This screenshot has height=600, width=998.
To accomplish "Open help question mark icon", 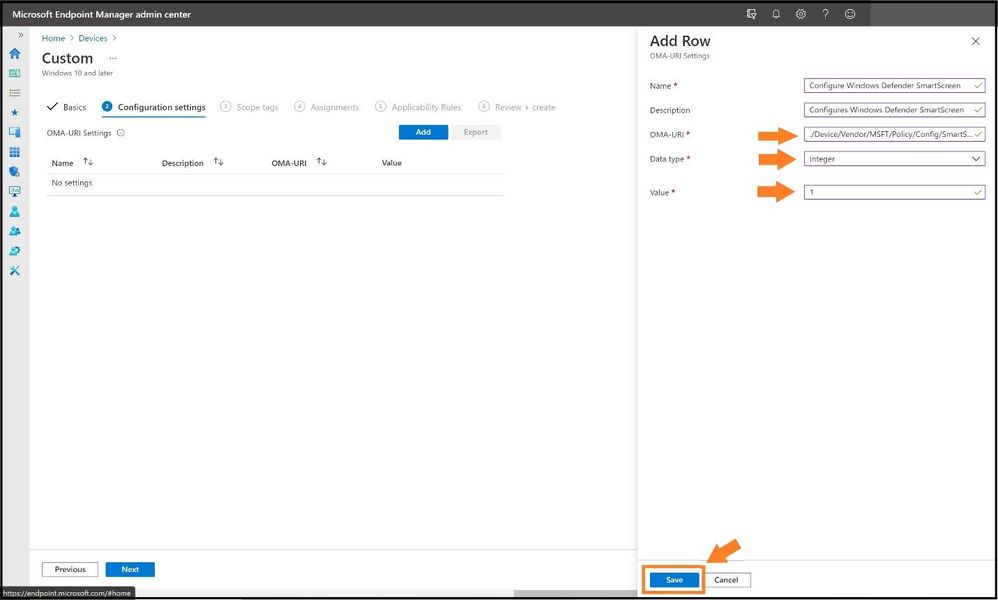I will coord(826,14).
